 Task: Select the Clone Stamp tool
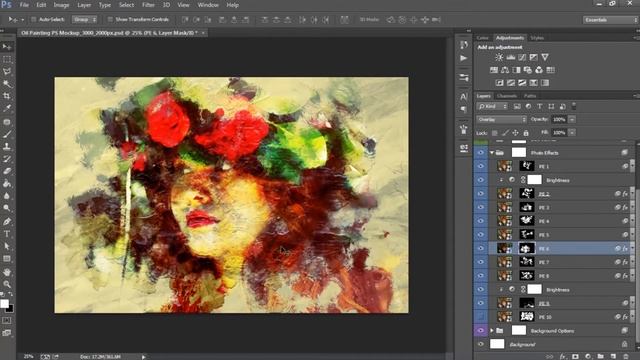tap(7, 146)
